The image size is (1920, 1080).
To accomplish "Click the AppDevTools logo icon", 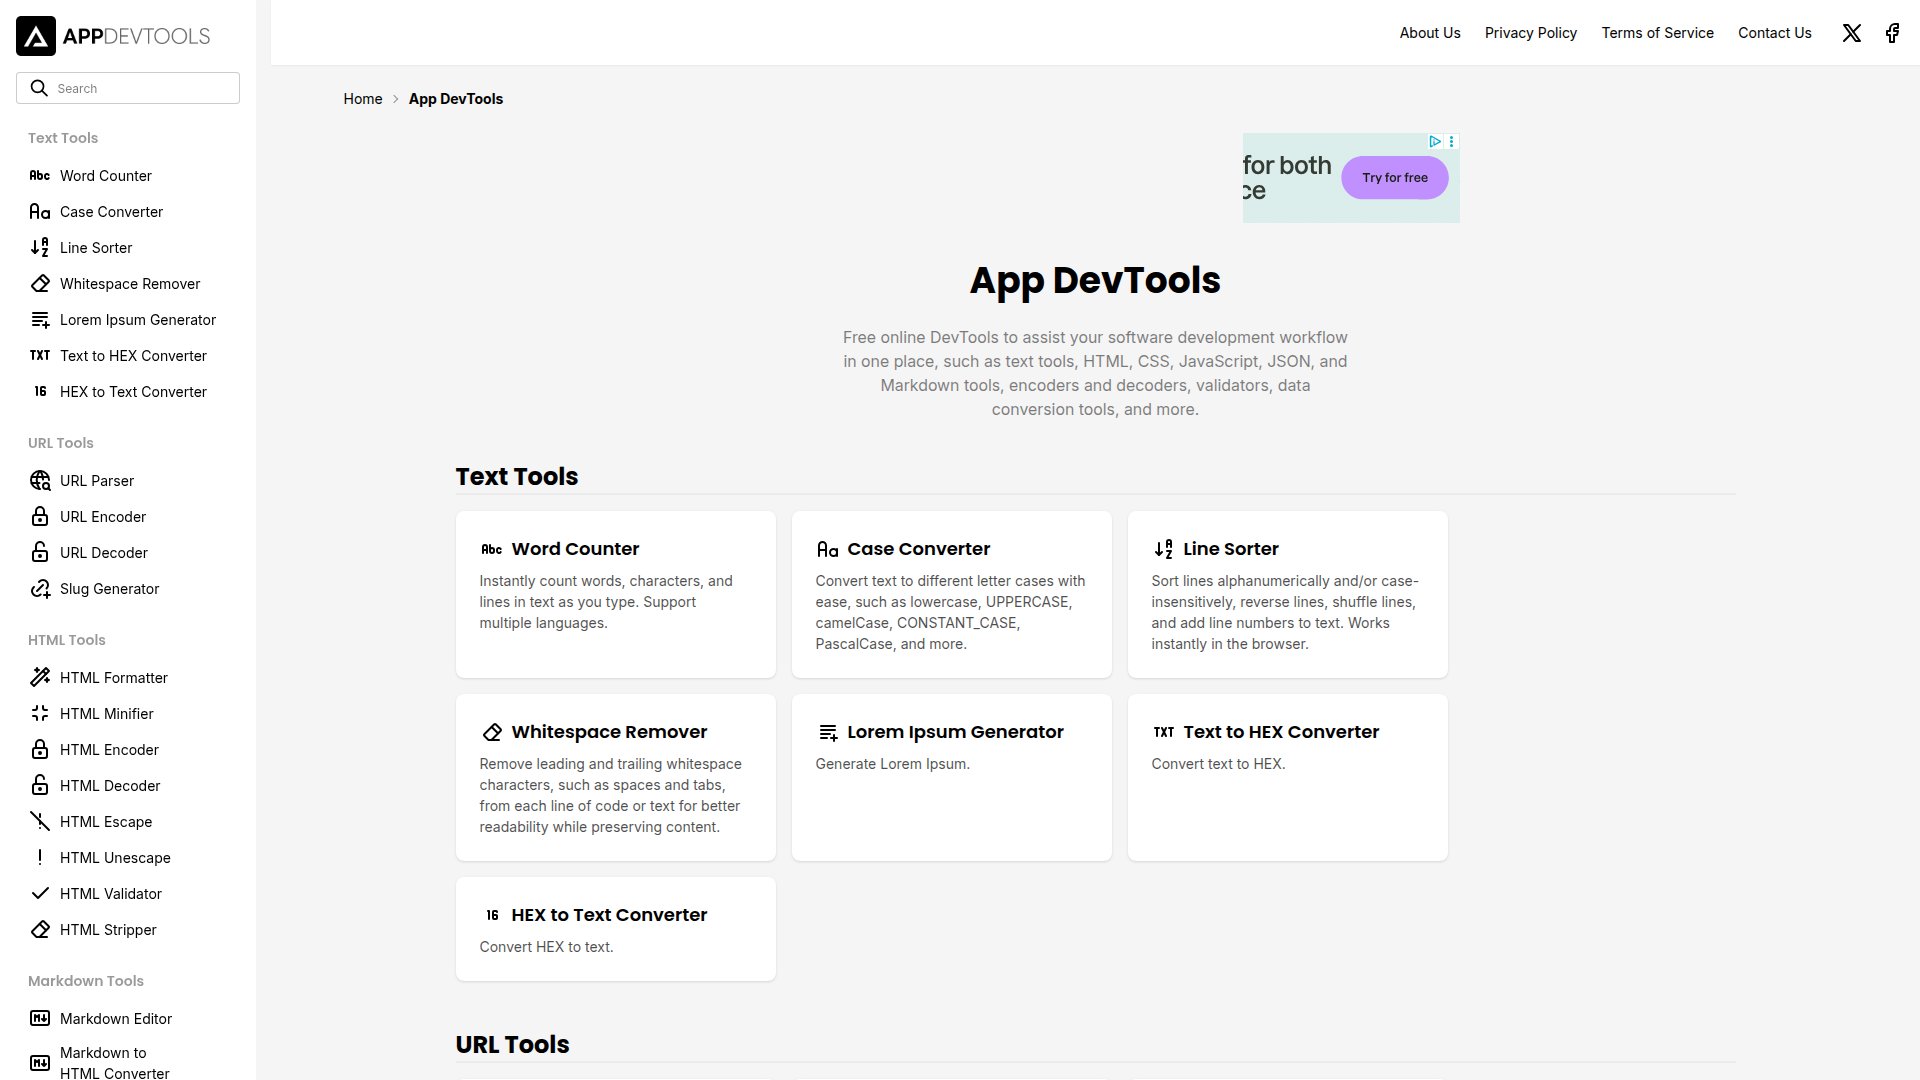I will [x=36, y=36].
